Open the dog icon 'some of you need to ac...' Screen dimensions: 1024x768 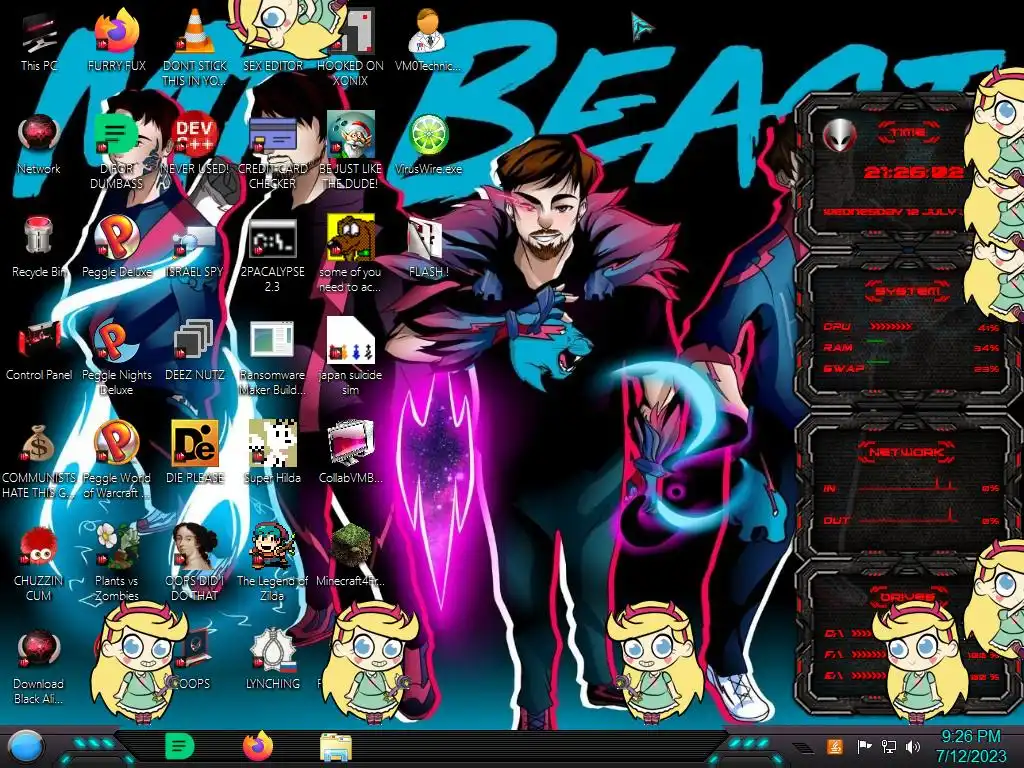click(351, 253)
